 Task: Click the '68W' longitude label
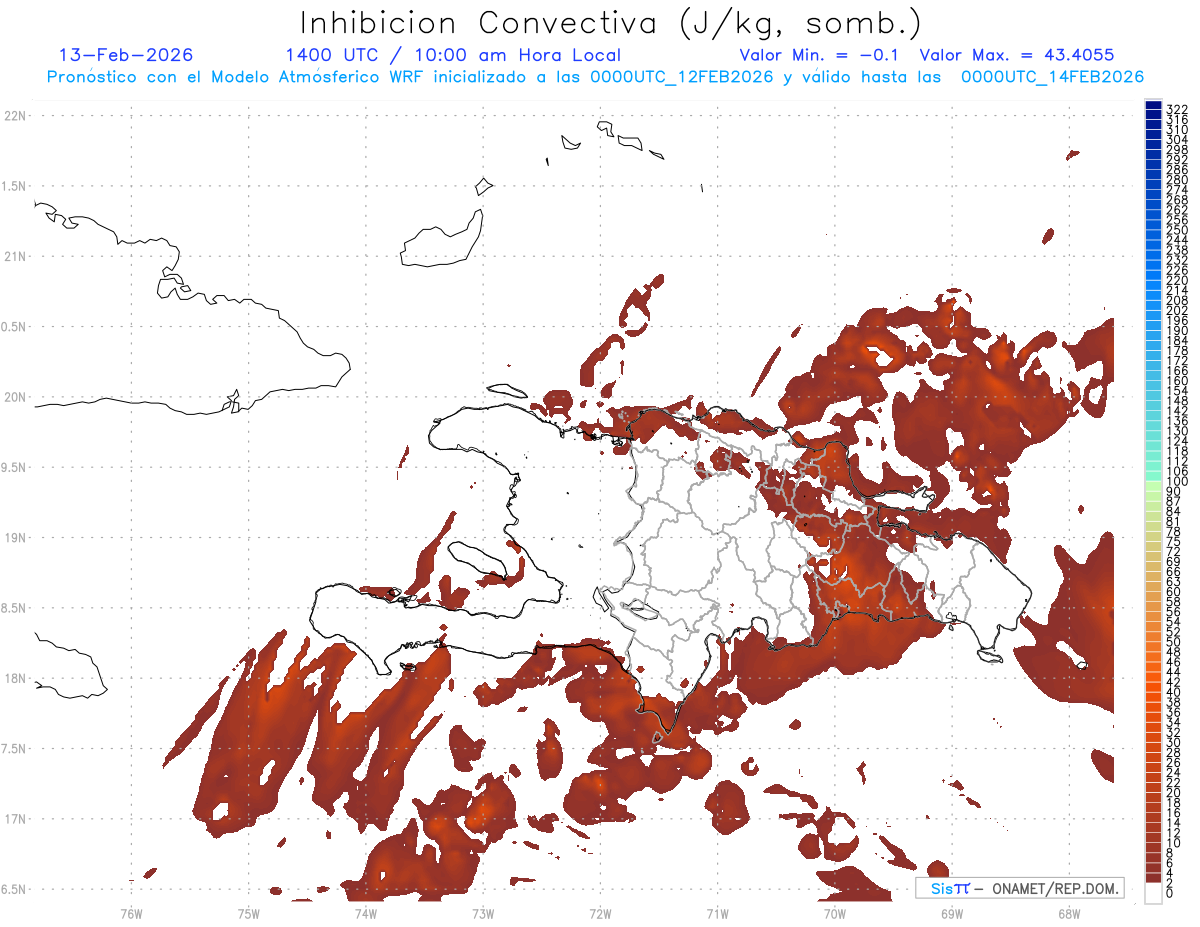pos(1069,913)
